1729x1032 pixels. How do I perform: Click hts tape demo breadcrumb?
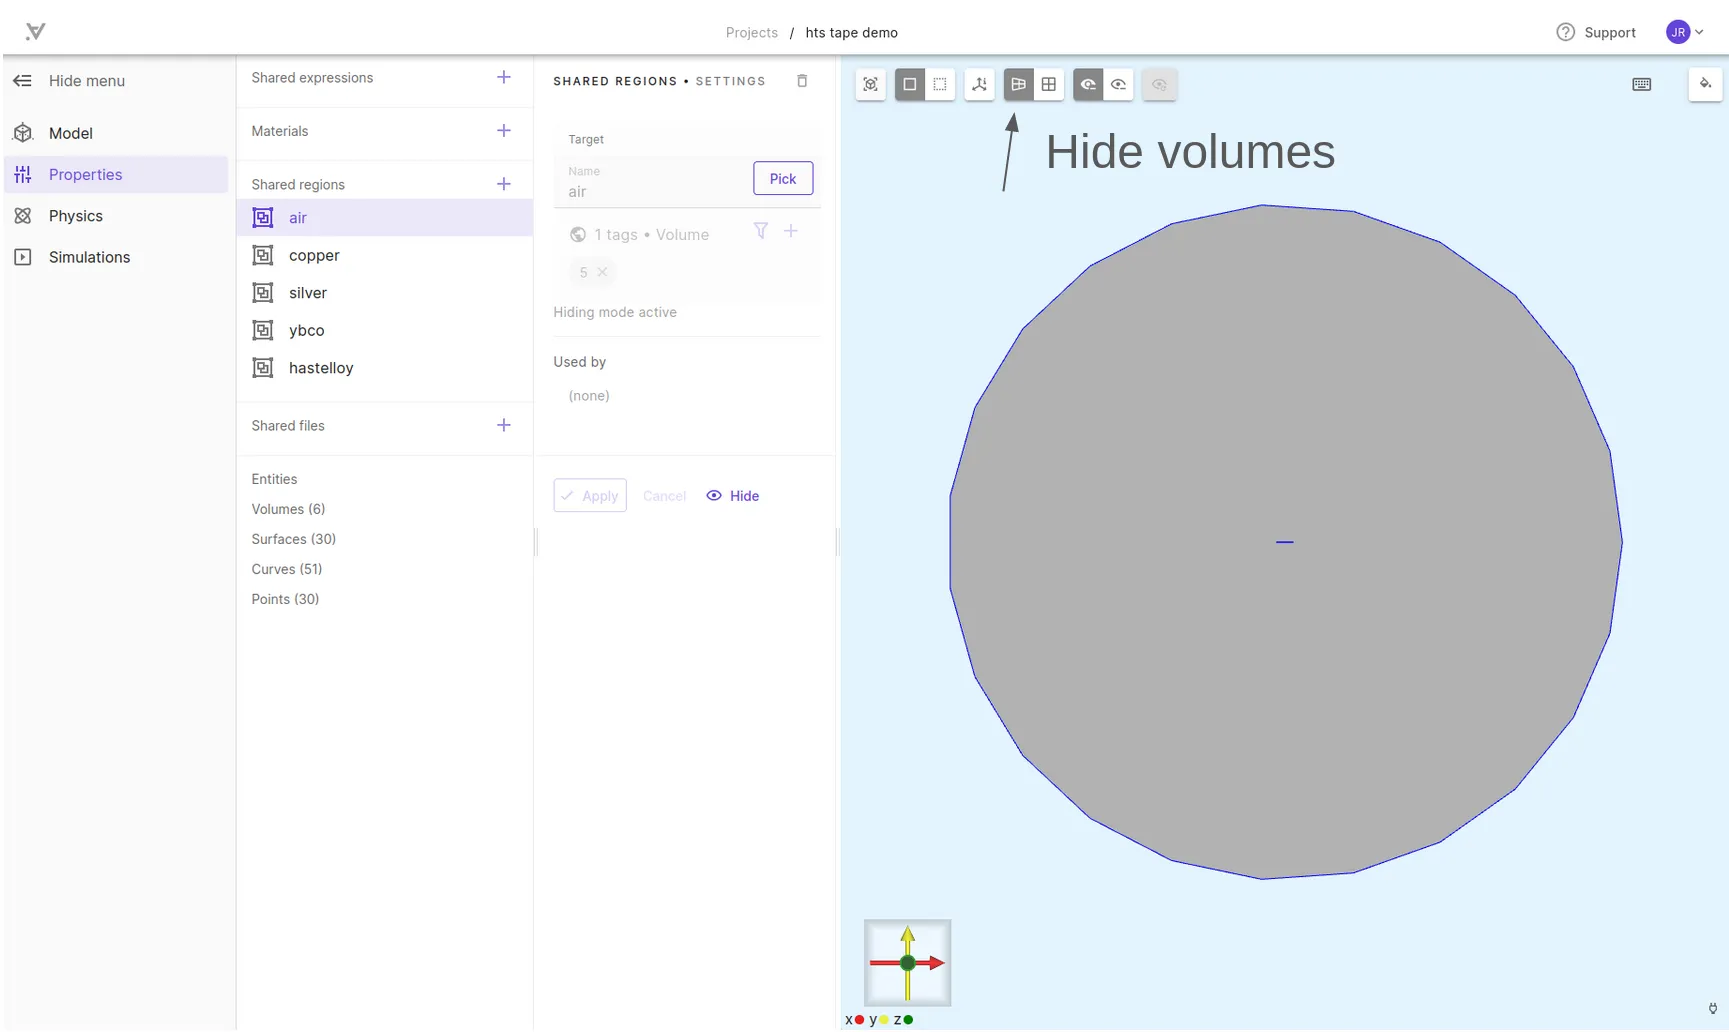click(852, 32)
